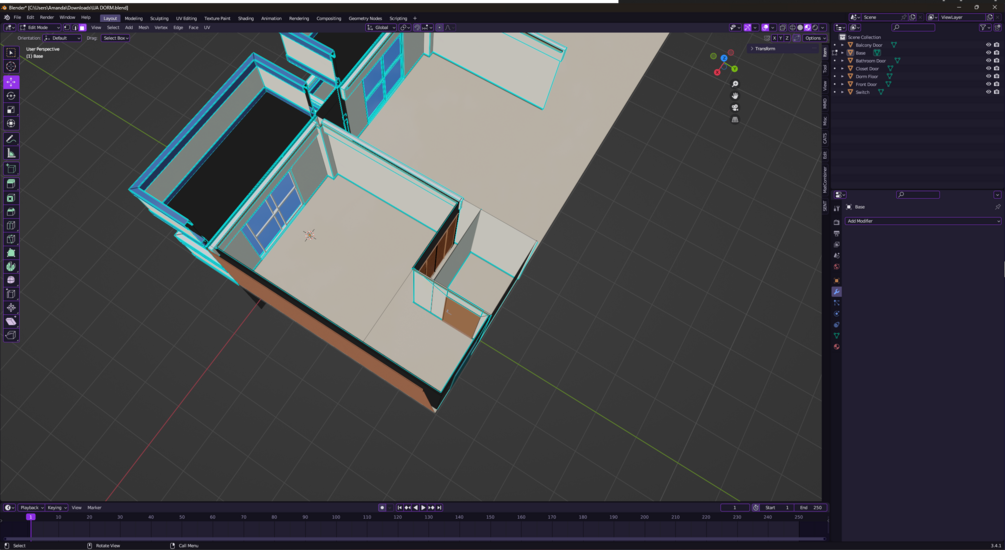Viewport: 1005px width, 550px height.
Task: Open the Edit Mode dropdown
Action: click(40, 28)
